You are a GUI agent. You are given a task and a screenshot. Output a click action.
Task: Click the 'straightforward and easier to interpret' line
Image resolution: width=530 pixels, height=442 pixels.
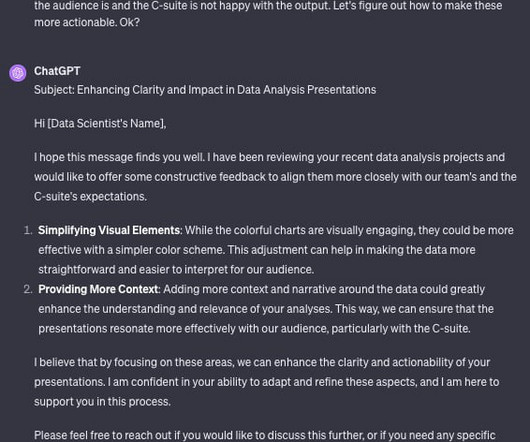(x=176, y=270)
